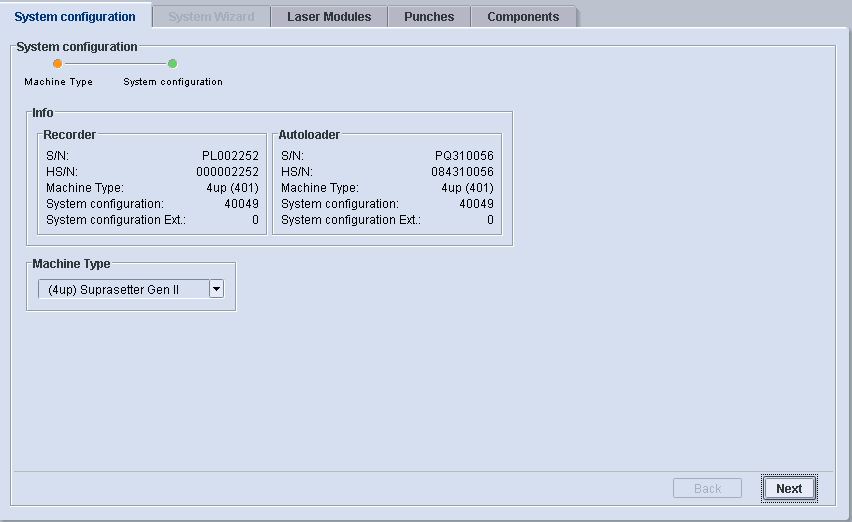Click the disabled Back button
Screen dimensions: 852x522
pyautogui.click(x=707, y=489)
